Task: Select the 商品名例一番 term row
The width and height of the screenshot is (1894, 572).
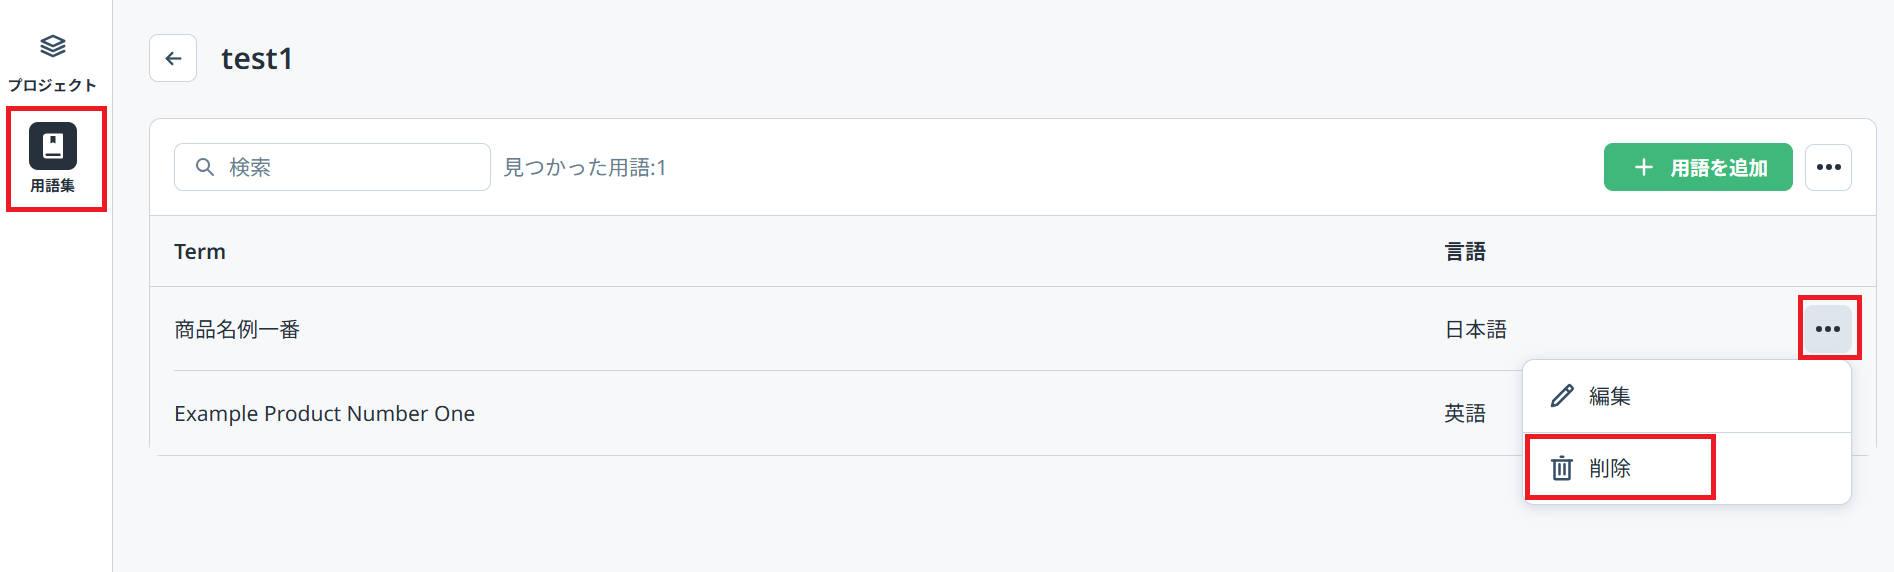Action: pos(237,330)
